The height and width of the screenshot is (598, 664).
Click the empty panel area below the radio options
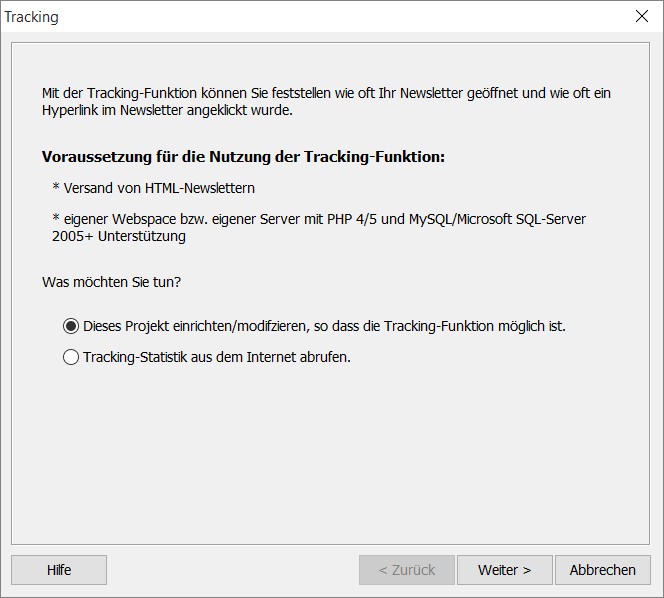tap(330, 453)
